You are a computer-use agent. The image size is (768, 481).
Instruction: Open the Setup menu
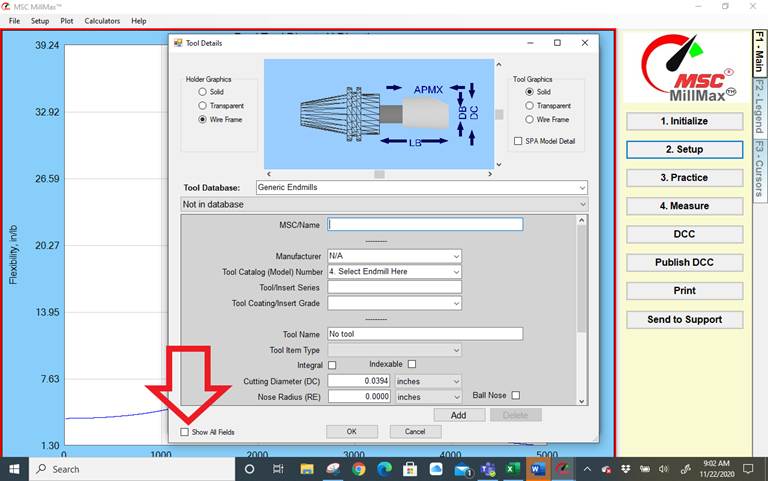(x=40, y=21)
